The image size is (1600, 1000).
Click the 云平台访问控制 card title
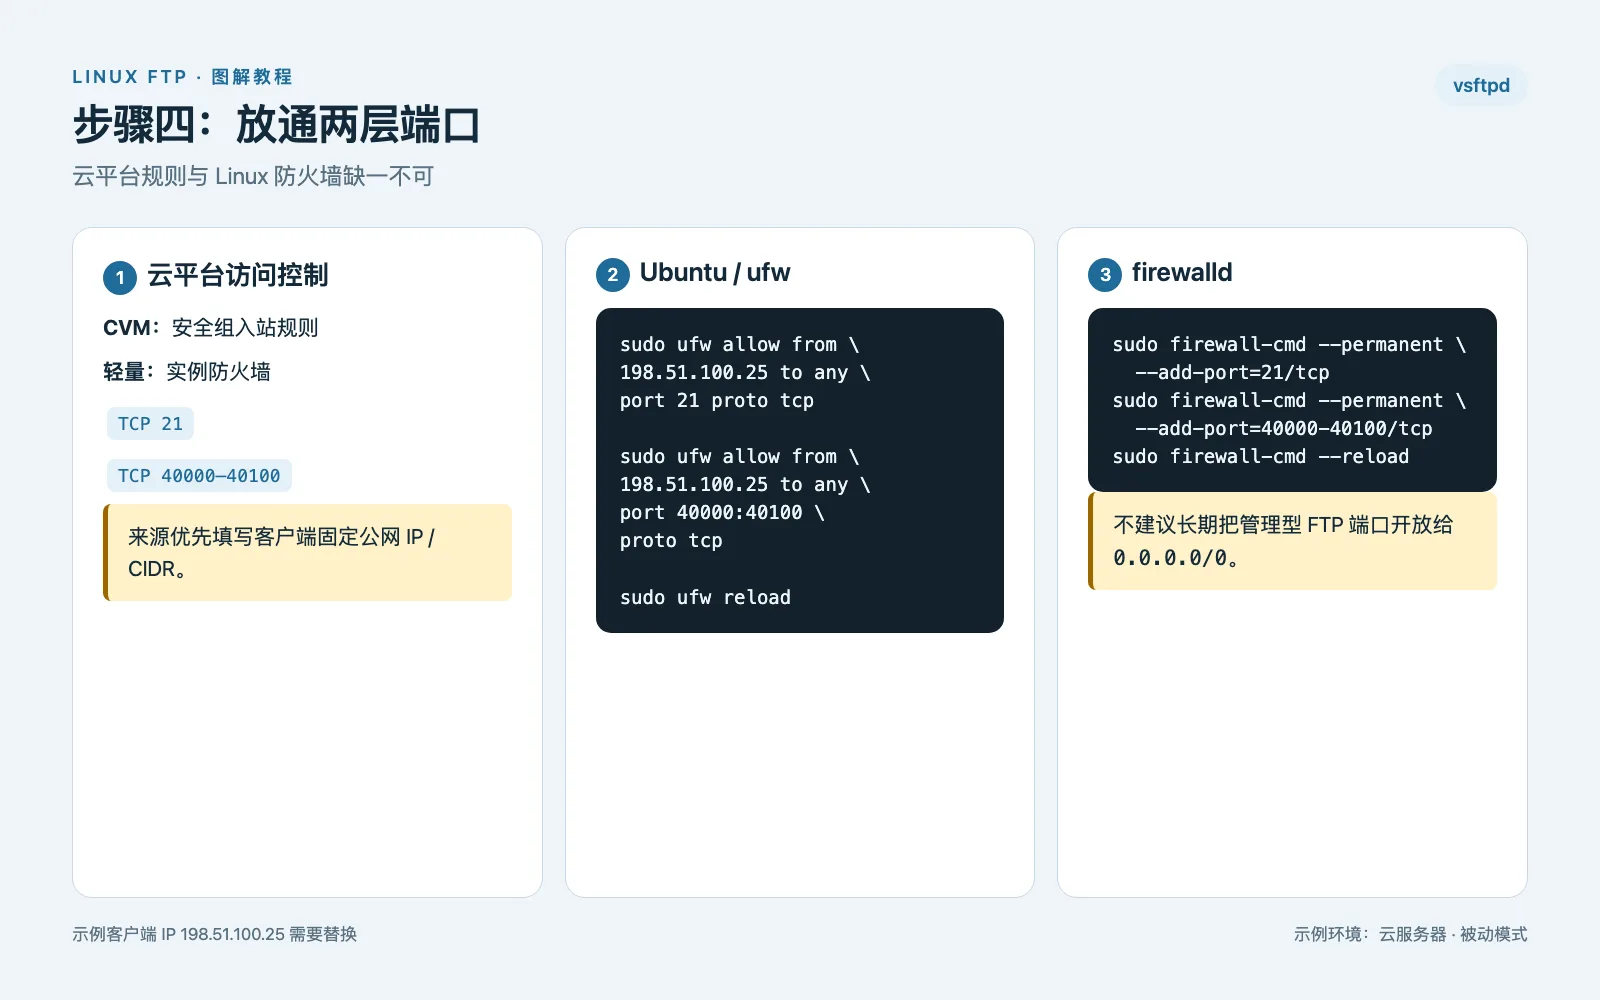[x=237, y=275]
